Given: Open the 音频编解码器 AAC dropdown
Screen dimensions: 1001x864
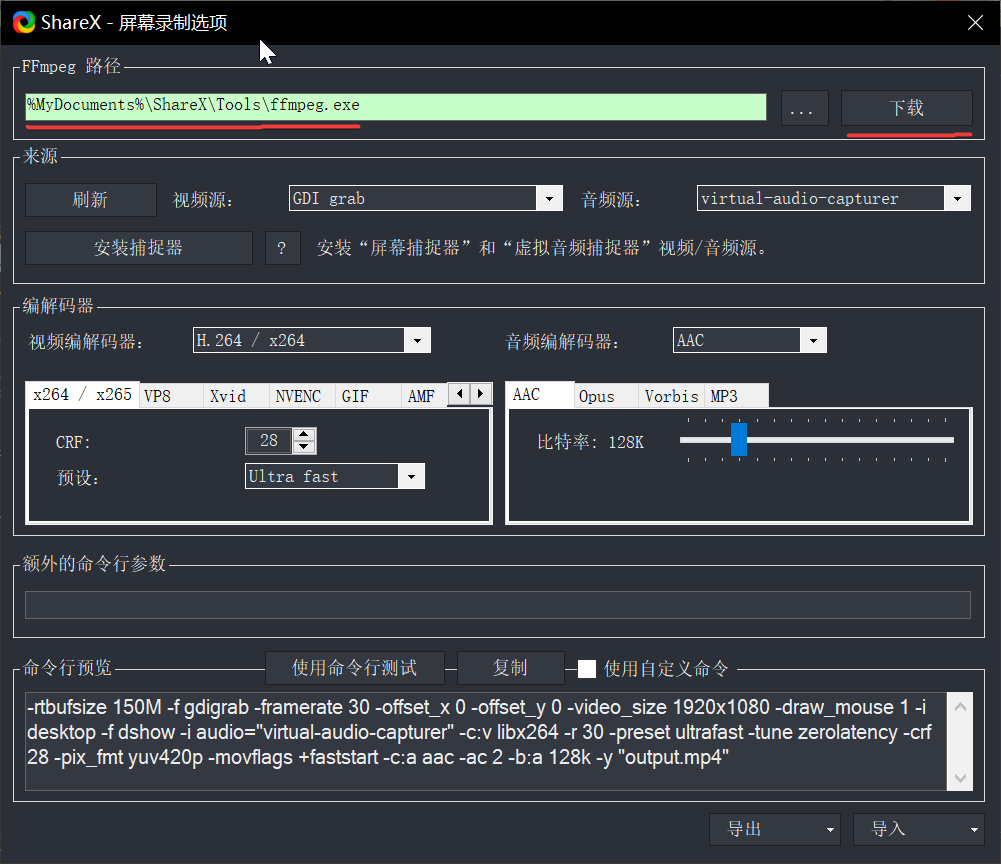Looking at the screenshot, I should click(x=749, y=340).
